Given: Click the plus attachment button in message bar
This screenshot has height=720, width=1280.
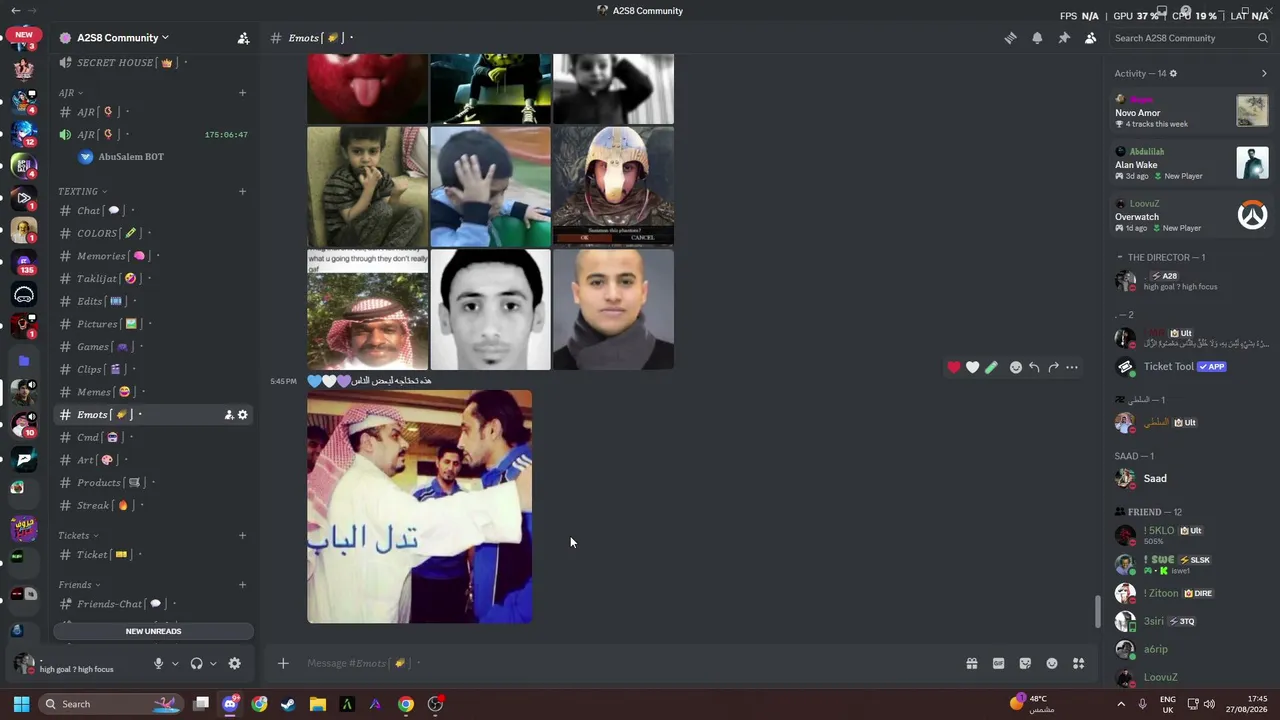Looking at the screenshot, I should [283, 663].
